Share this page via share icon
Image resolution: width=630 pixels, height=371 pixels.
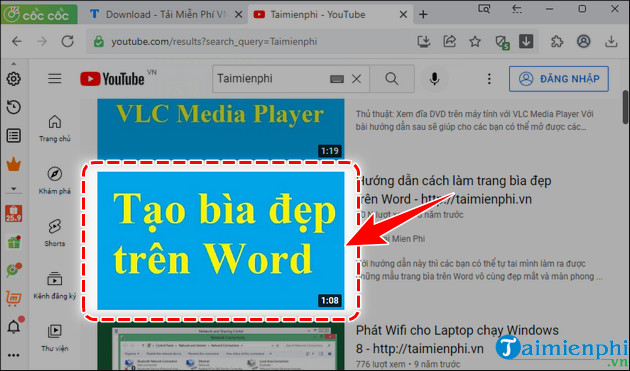coord(449,41)
